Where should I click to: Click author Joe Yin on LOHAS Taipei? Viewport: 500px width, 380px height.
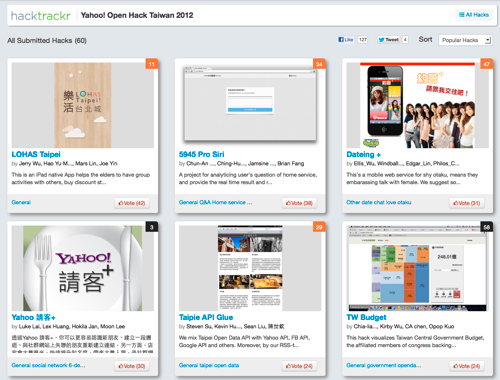tap(108, 163)
